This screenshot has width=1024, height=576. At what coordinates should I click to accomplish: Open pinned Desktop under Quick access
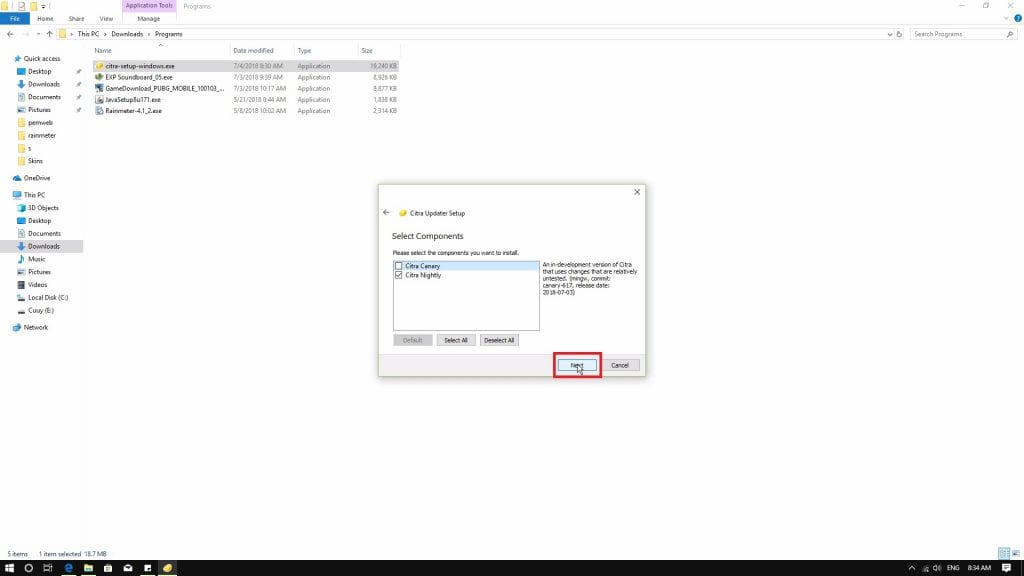click(x=39, y=71)
